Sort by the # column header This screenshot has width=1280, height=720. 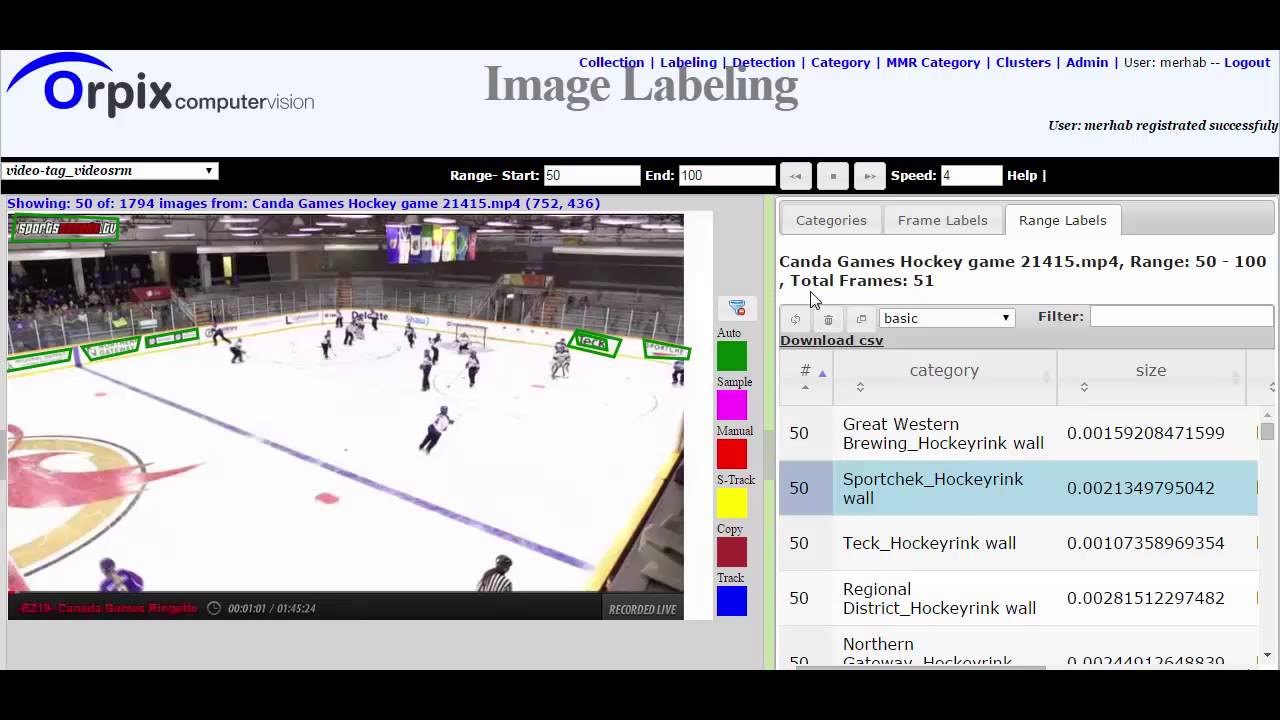tap(806, 376)
